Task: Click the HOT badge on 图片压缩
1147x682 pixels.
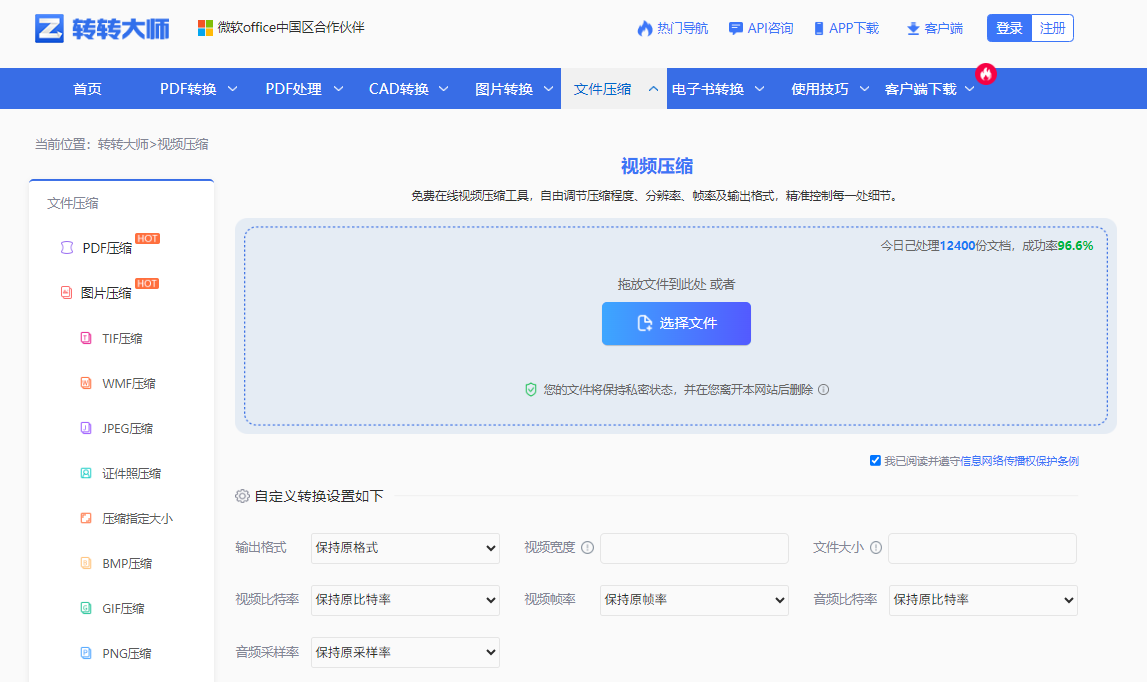Action: (x=147, y=283)
